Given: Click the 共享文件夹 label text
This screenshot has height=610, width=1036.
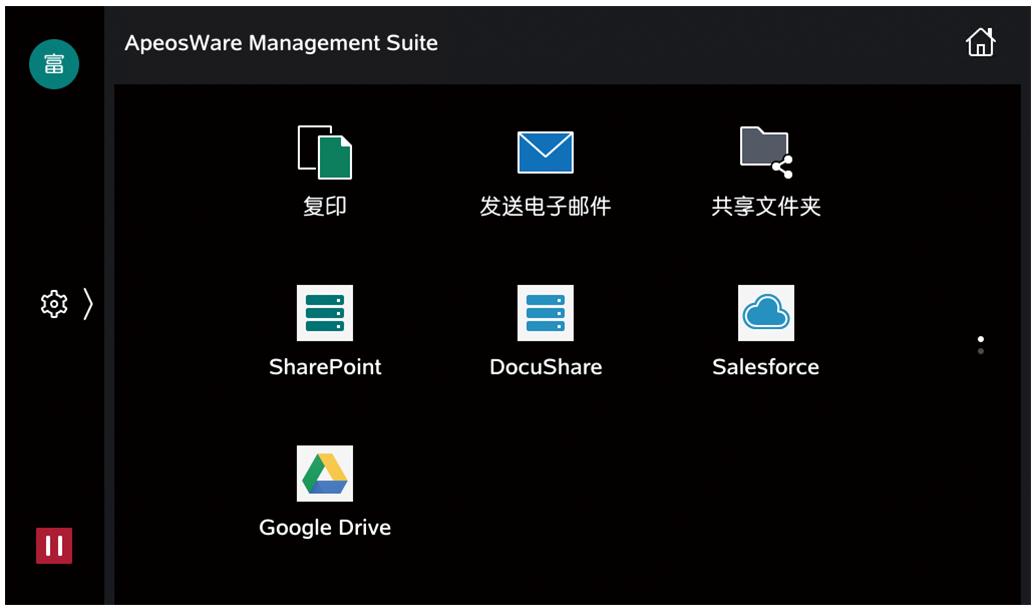Looking at the screenshot, I should (766, 206).
